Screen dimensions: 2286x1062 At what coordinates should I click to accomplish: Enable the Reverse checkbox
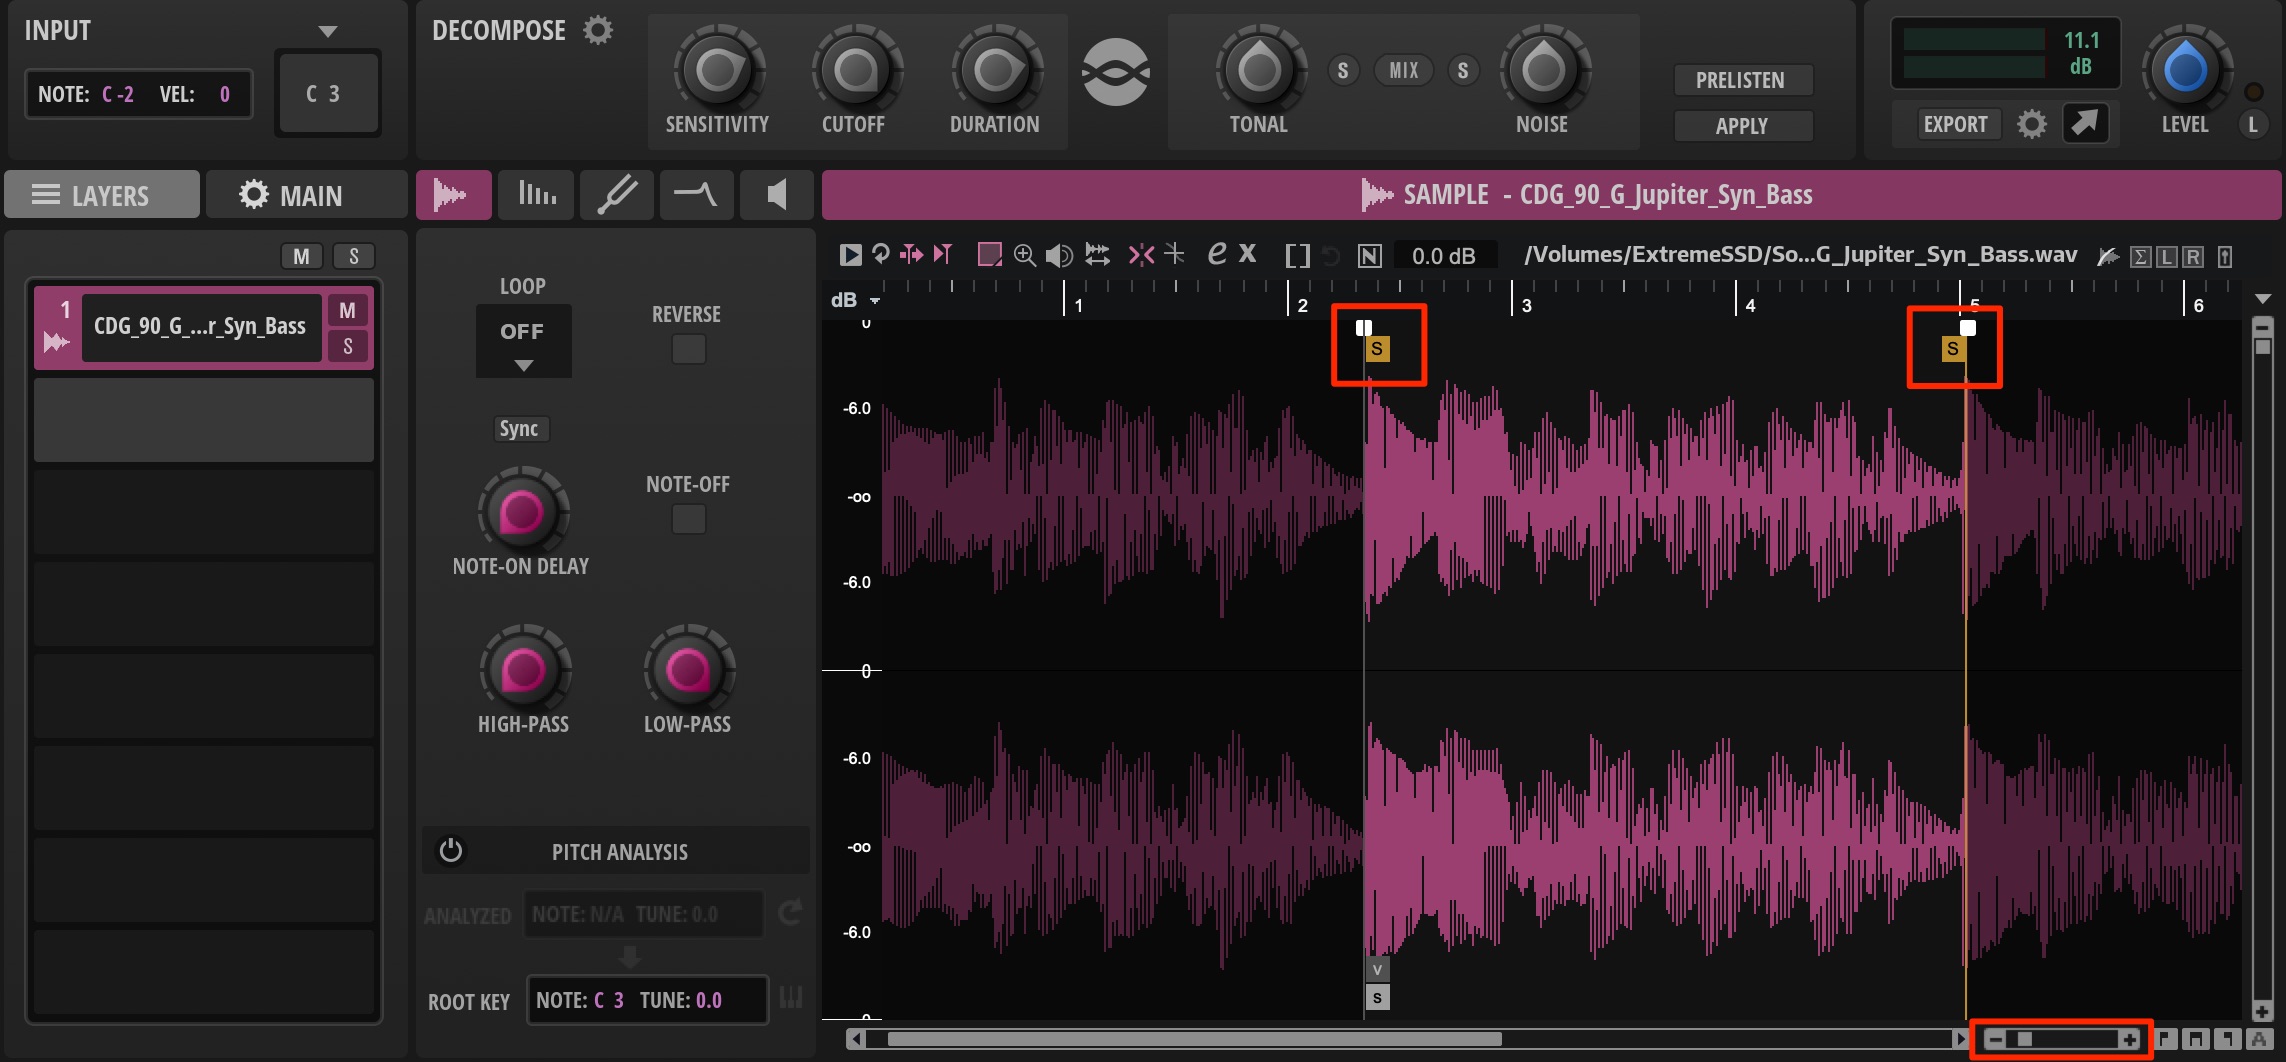688,349
